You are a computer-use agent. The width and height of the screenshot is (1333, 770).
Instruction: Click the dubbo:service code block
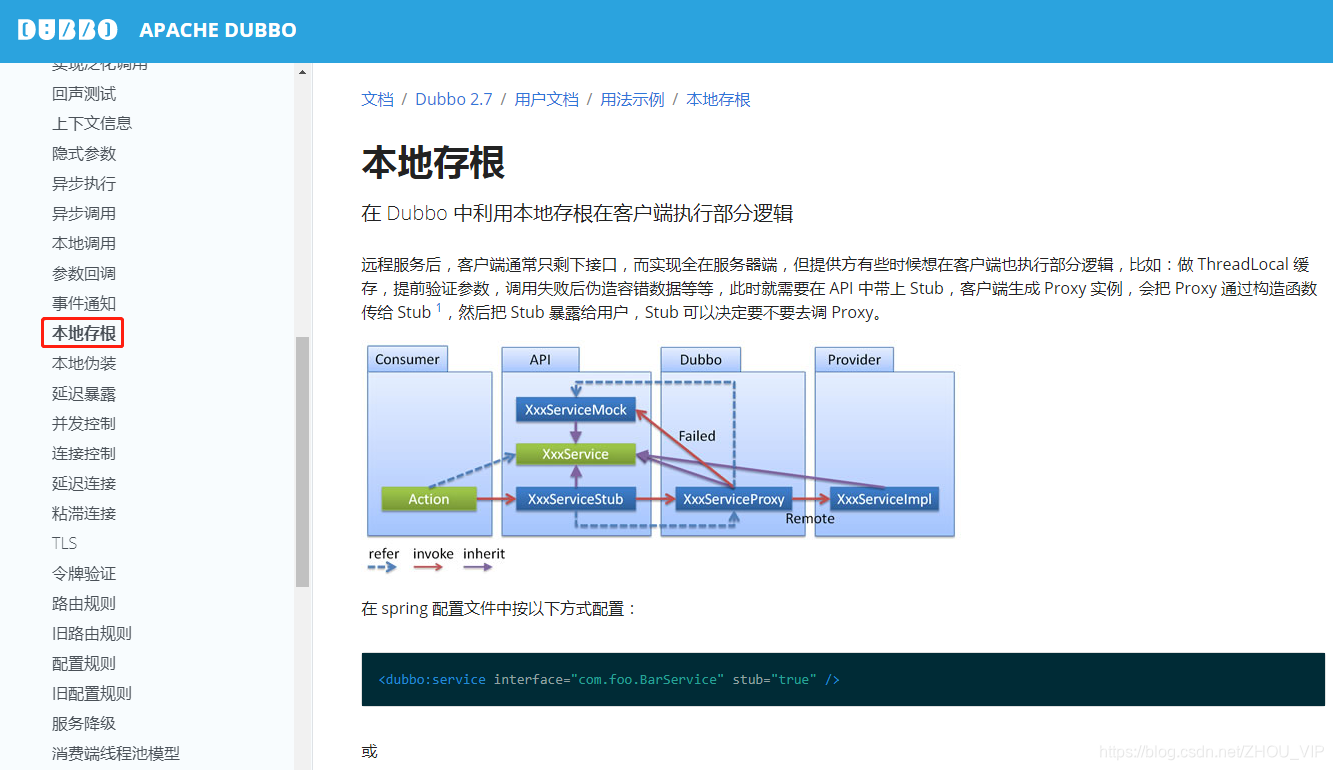pos(843,679)
